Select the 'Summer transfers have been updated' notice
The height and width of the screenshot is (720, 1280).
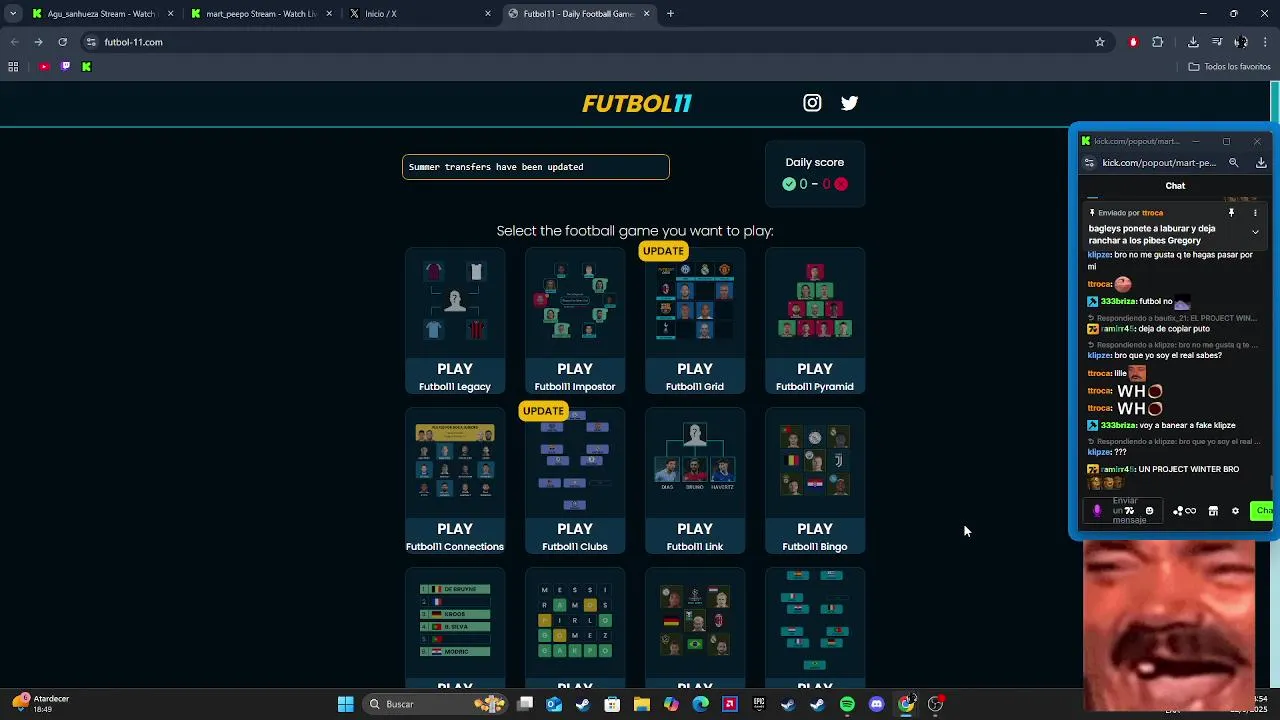click(536, 167)
